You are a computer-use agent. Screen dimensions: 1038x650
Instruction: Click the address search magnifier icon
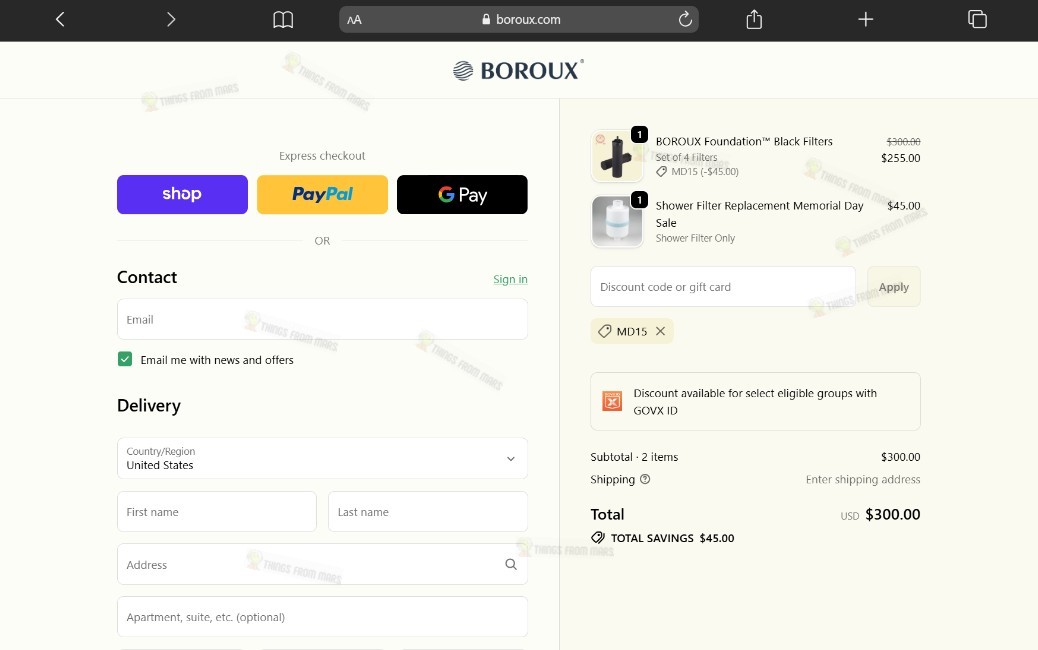pos(511,564)
